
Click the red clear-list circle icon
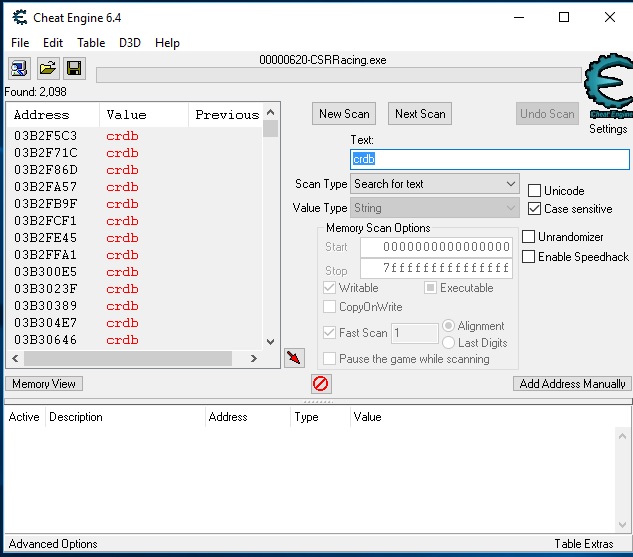[x=321, y=384]
